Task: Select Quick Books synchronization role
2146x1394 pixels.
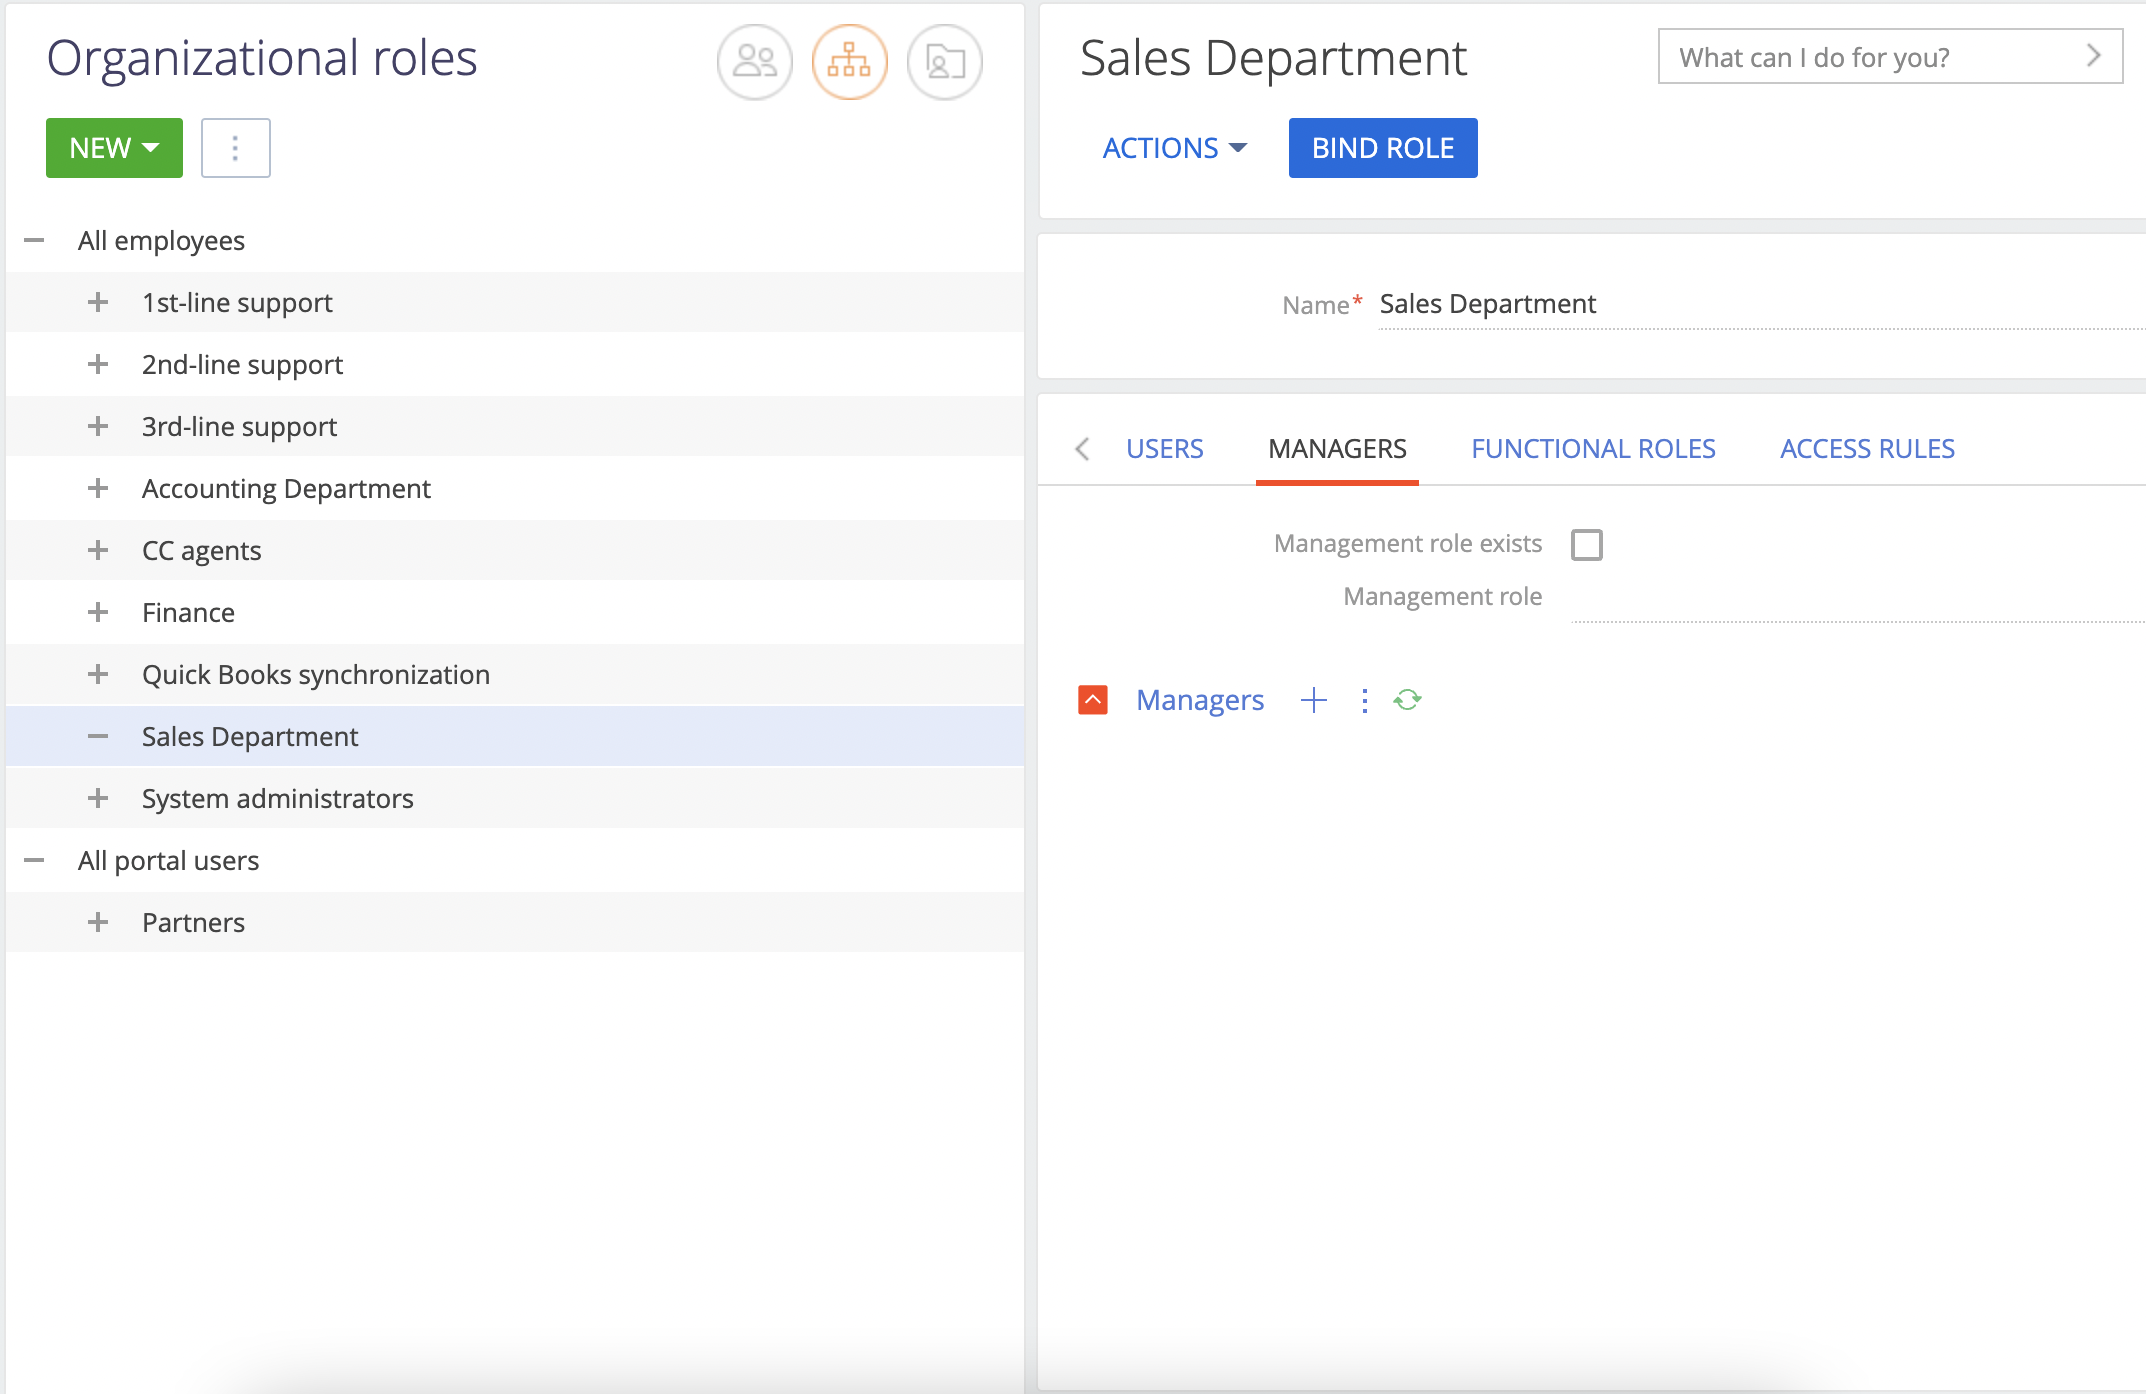Action: 315,674
